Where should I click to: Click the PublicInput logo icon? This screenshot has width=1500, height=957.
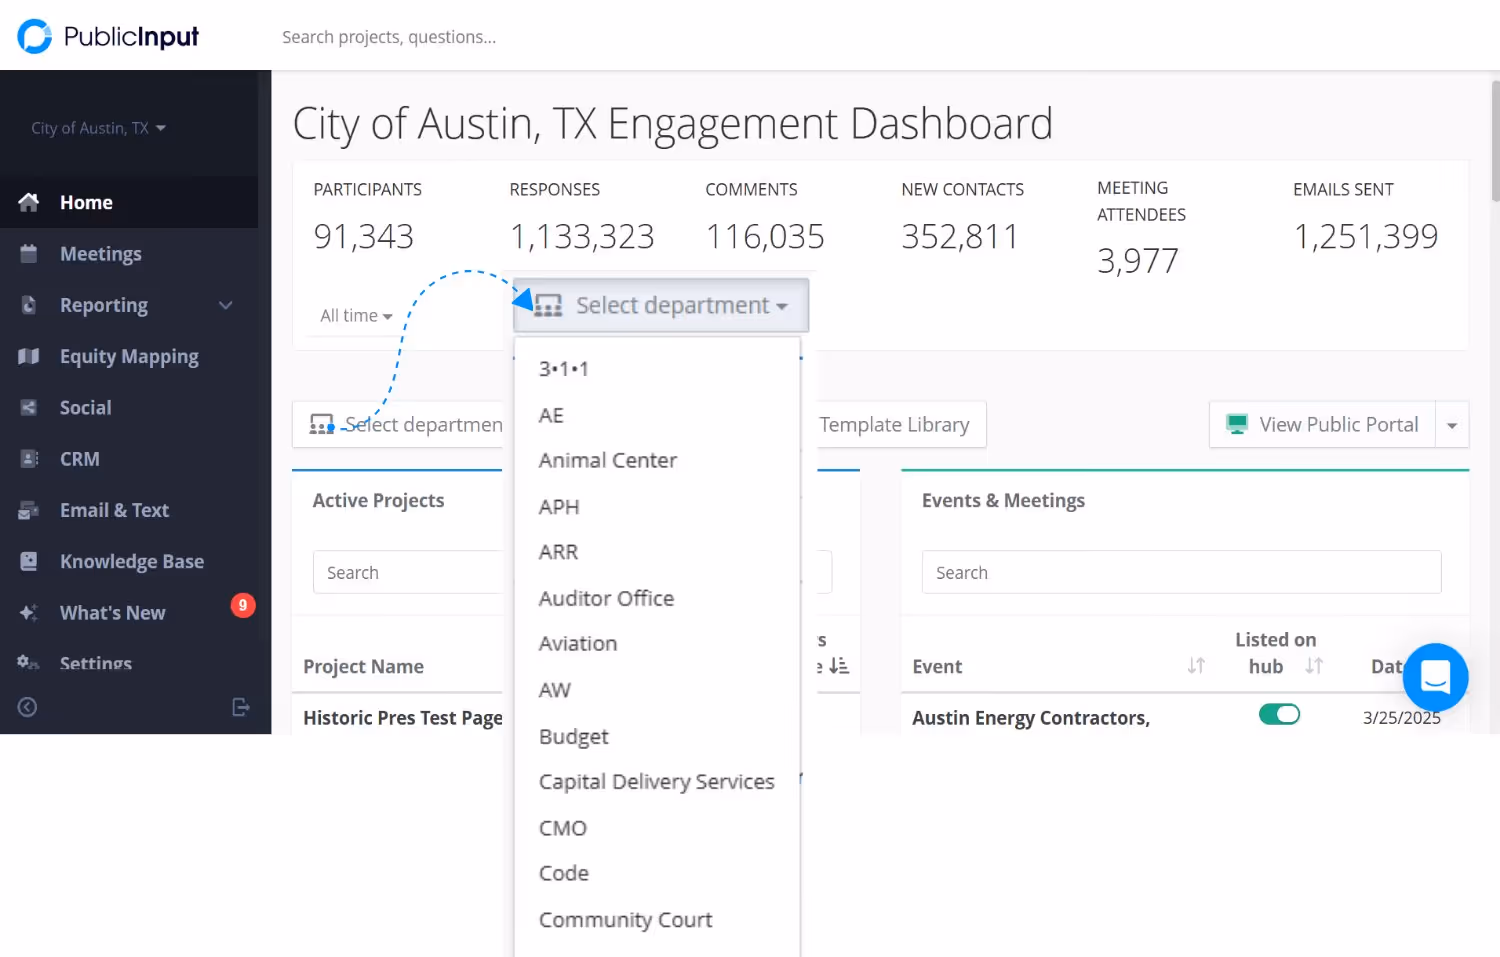(x=35, y=37)
